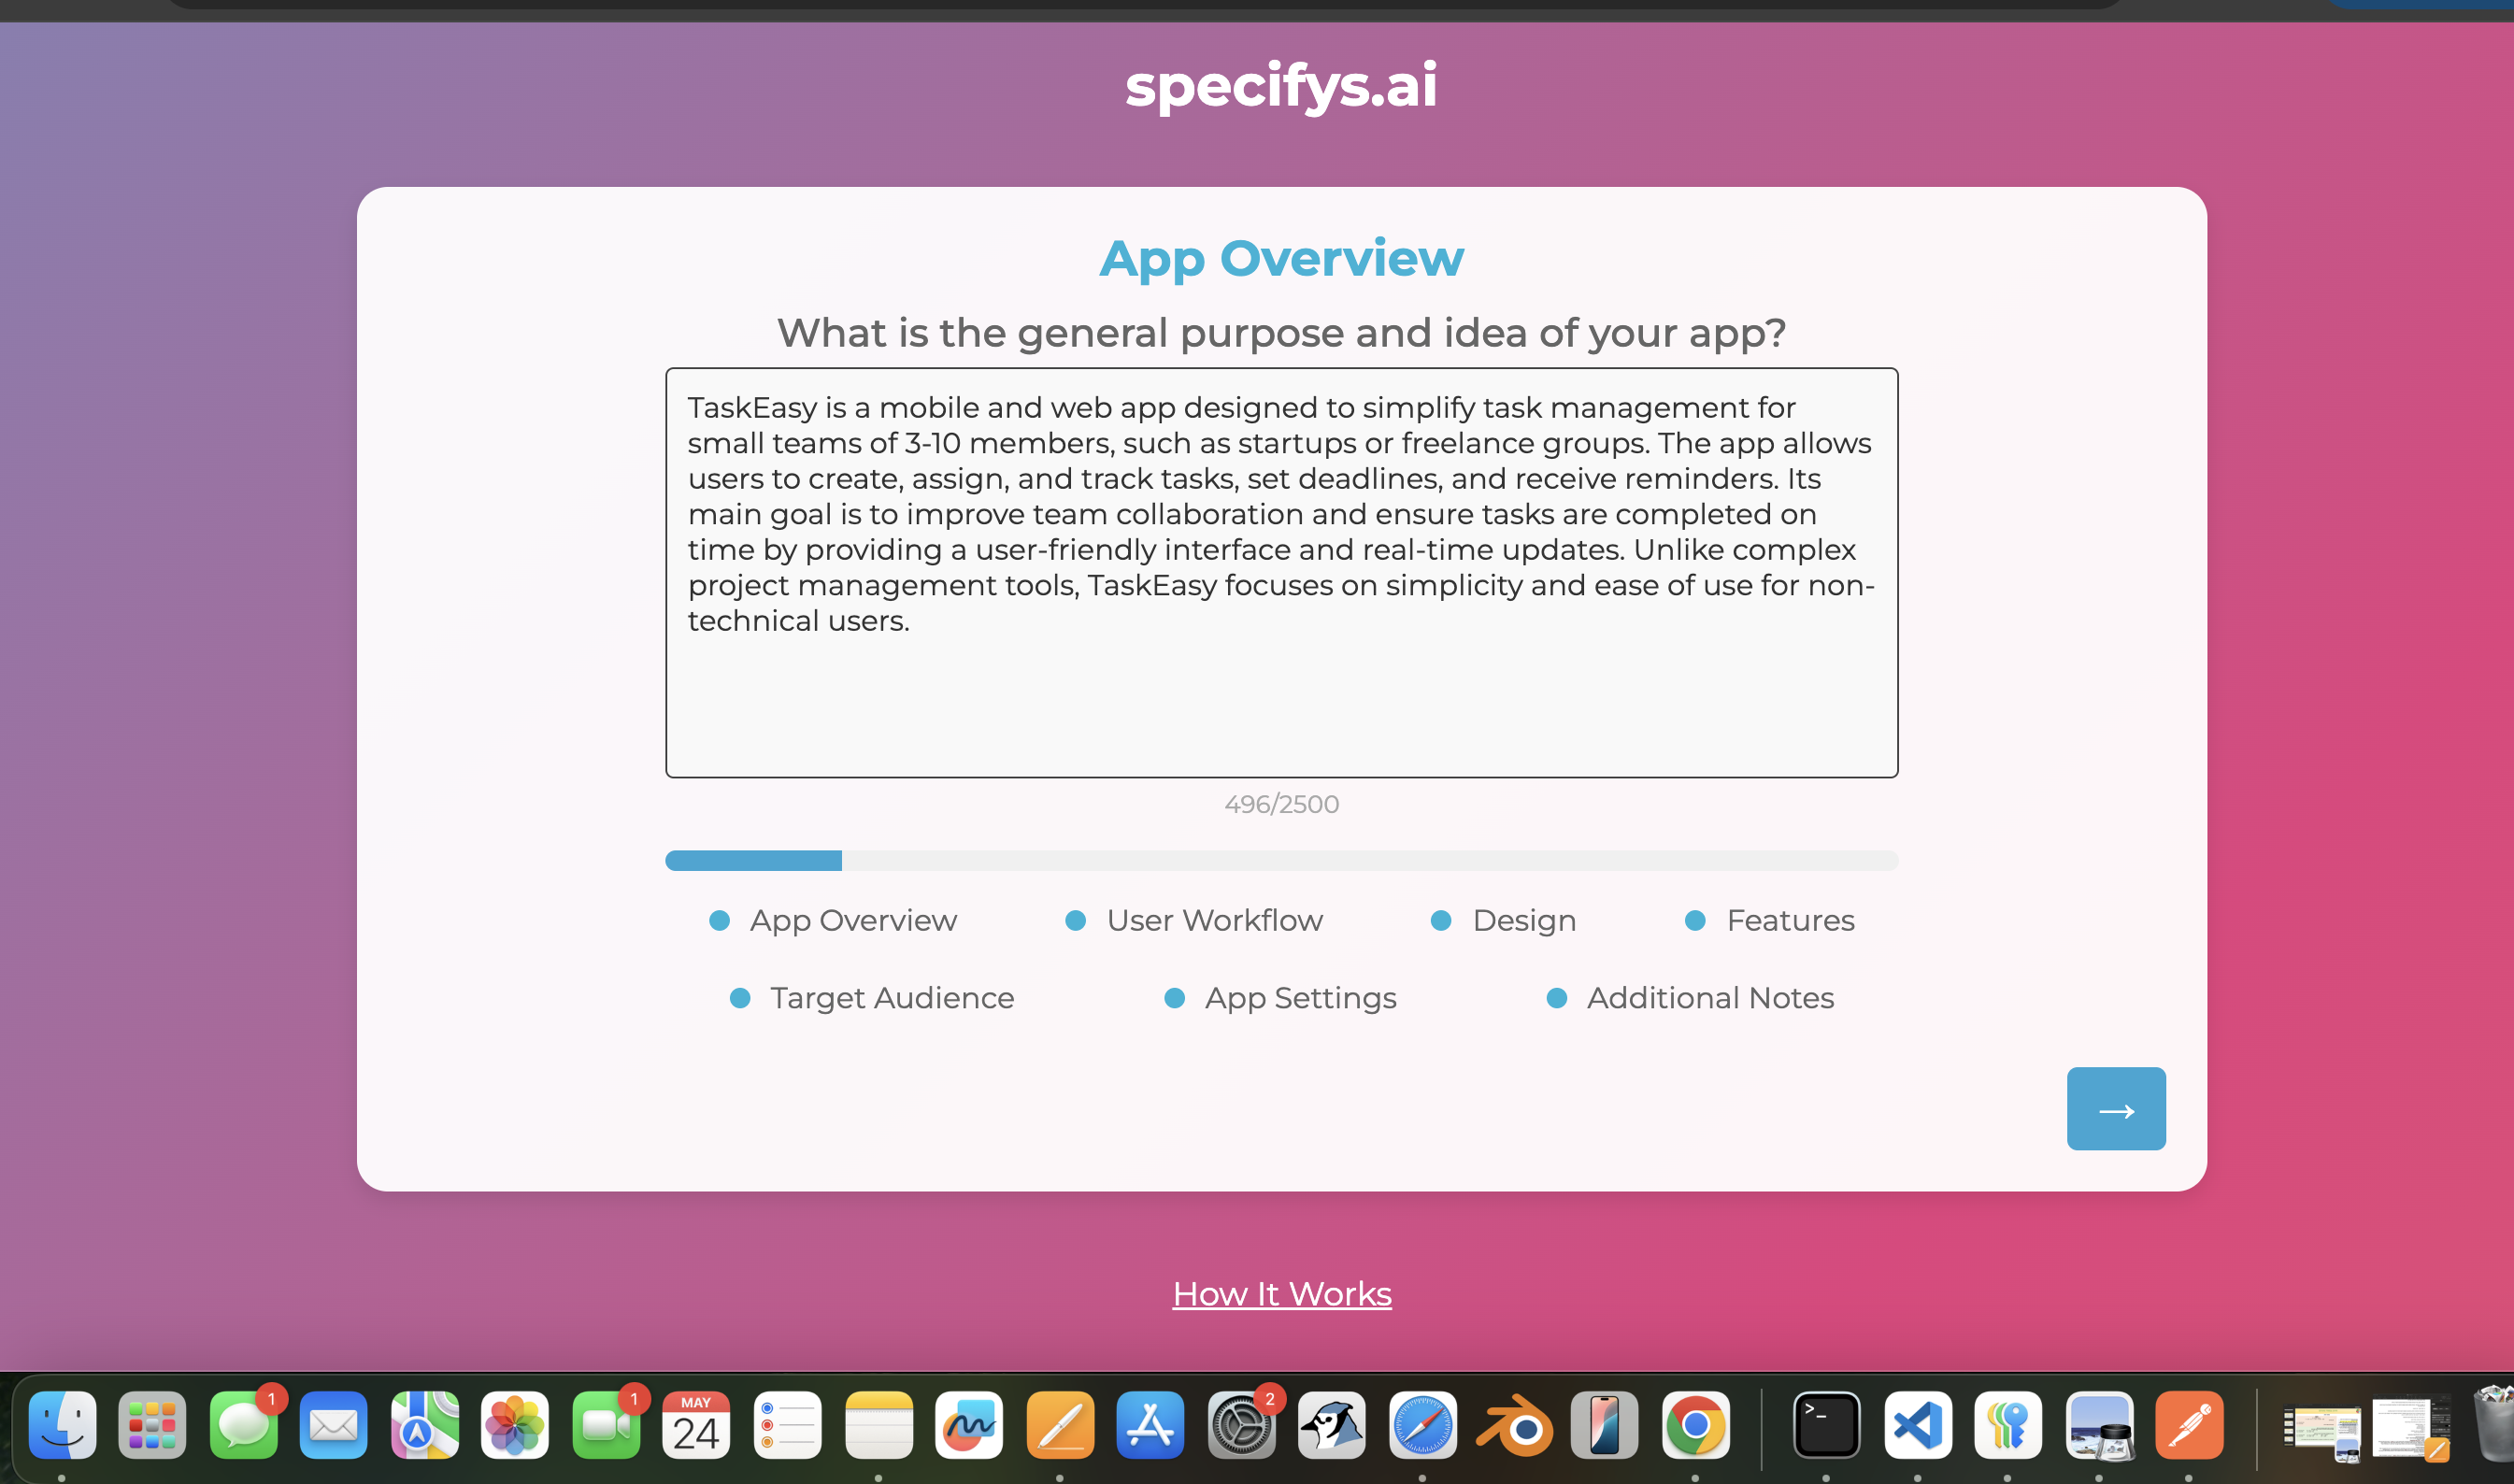Click the blue next arrow button
This screenshot has width=2514, height=1484.
(2115, 1108)
